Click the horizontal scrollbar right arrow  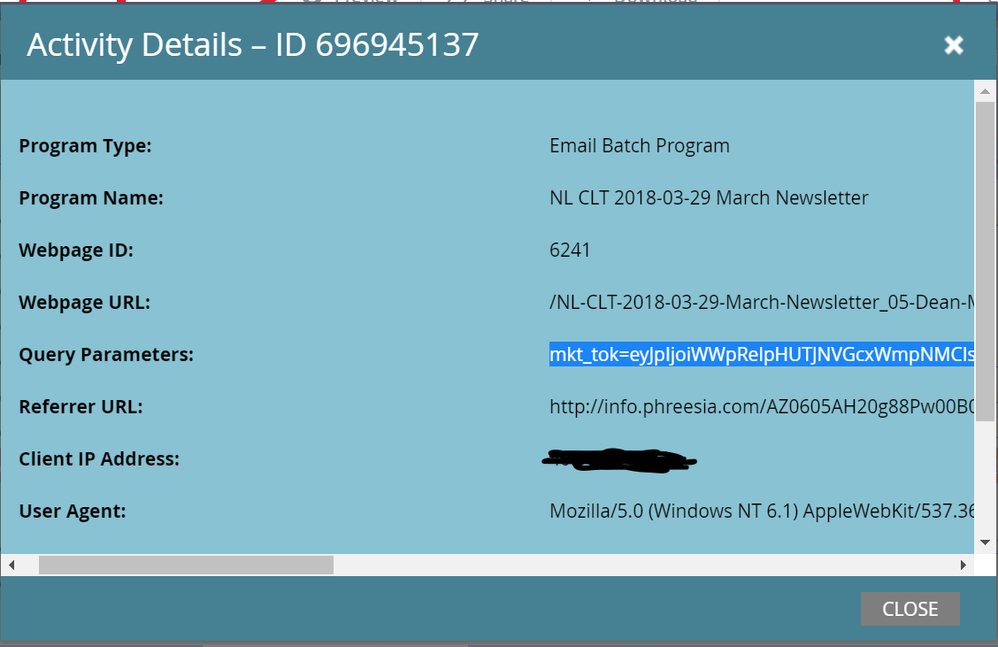tap(963, 565)
